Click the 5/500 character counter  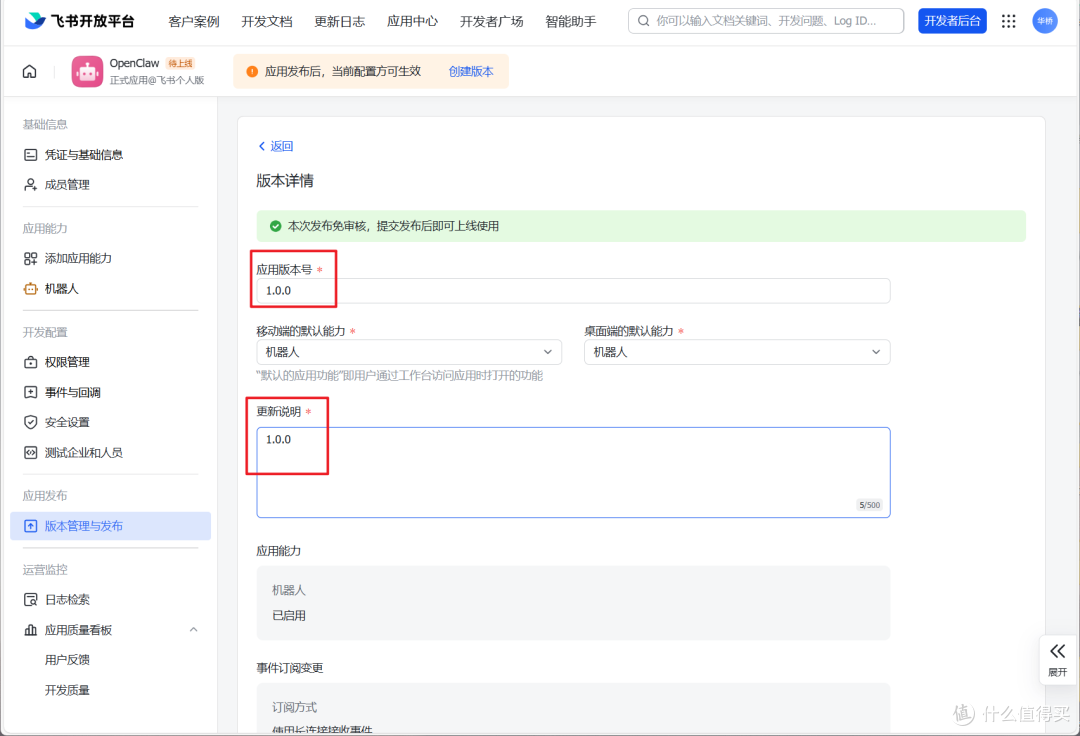click(869, 505)
